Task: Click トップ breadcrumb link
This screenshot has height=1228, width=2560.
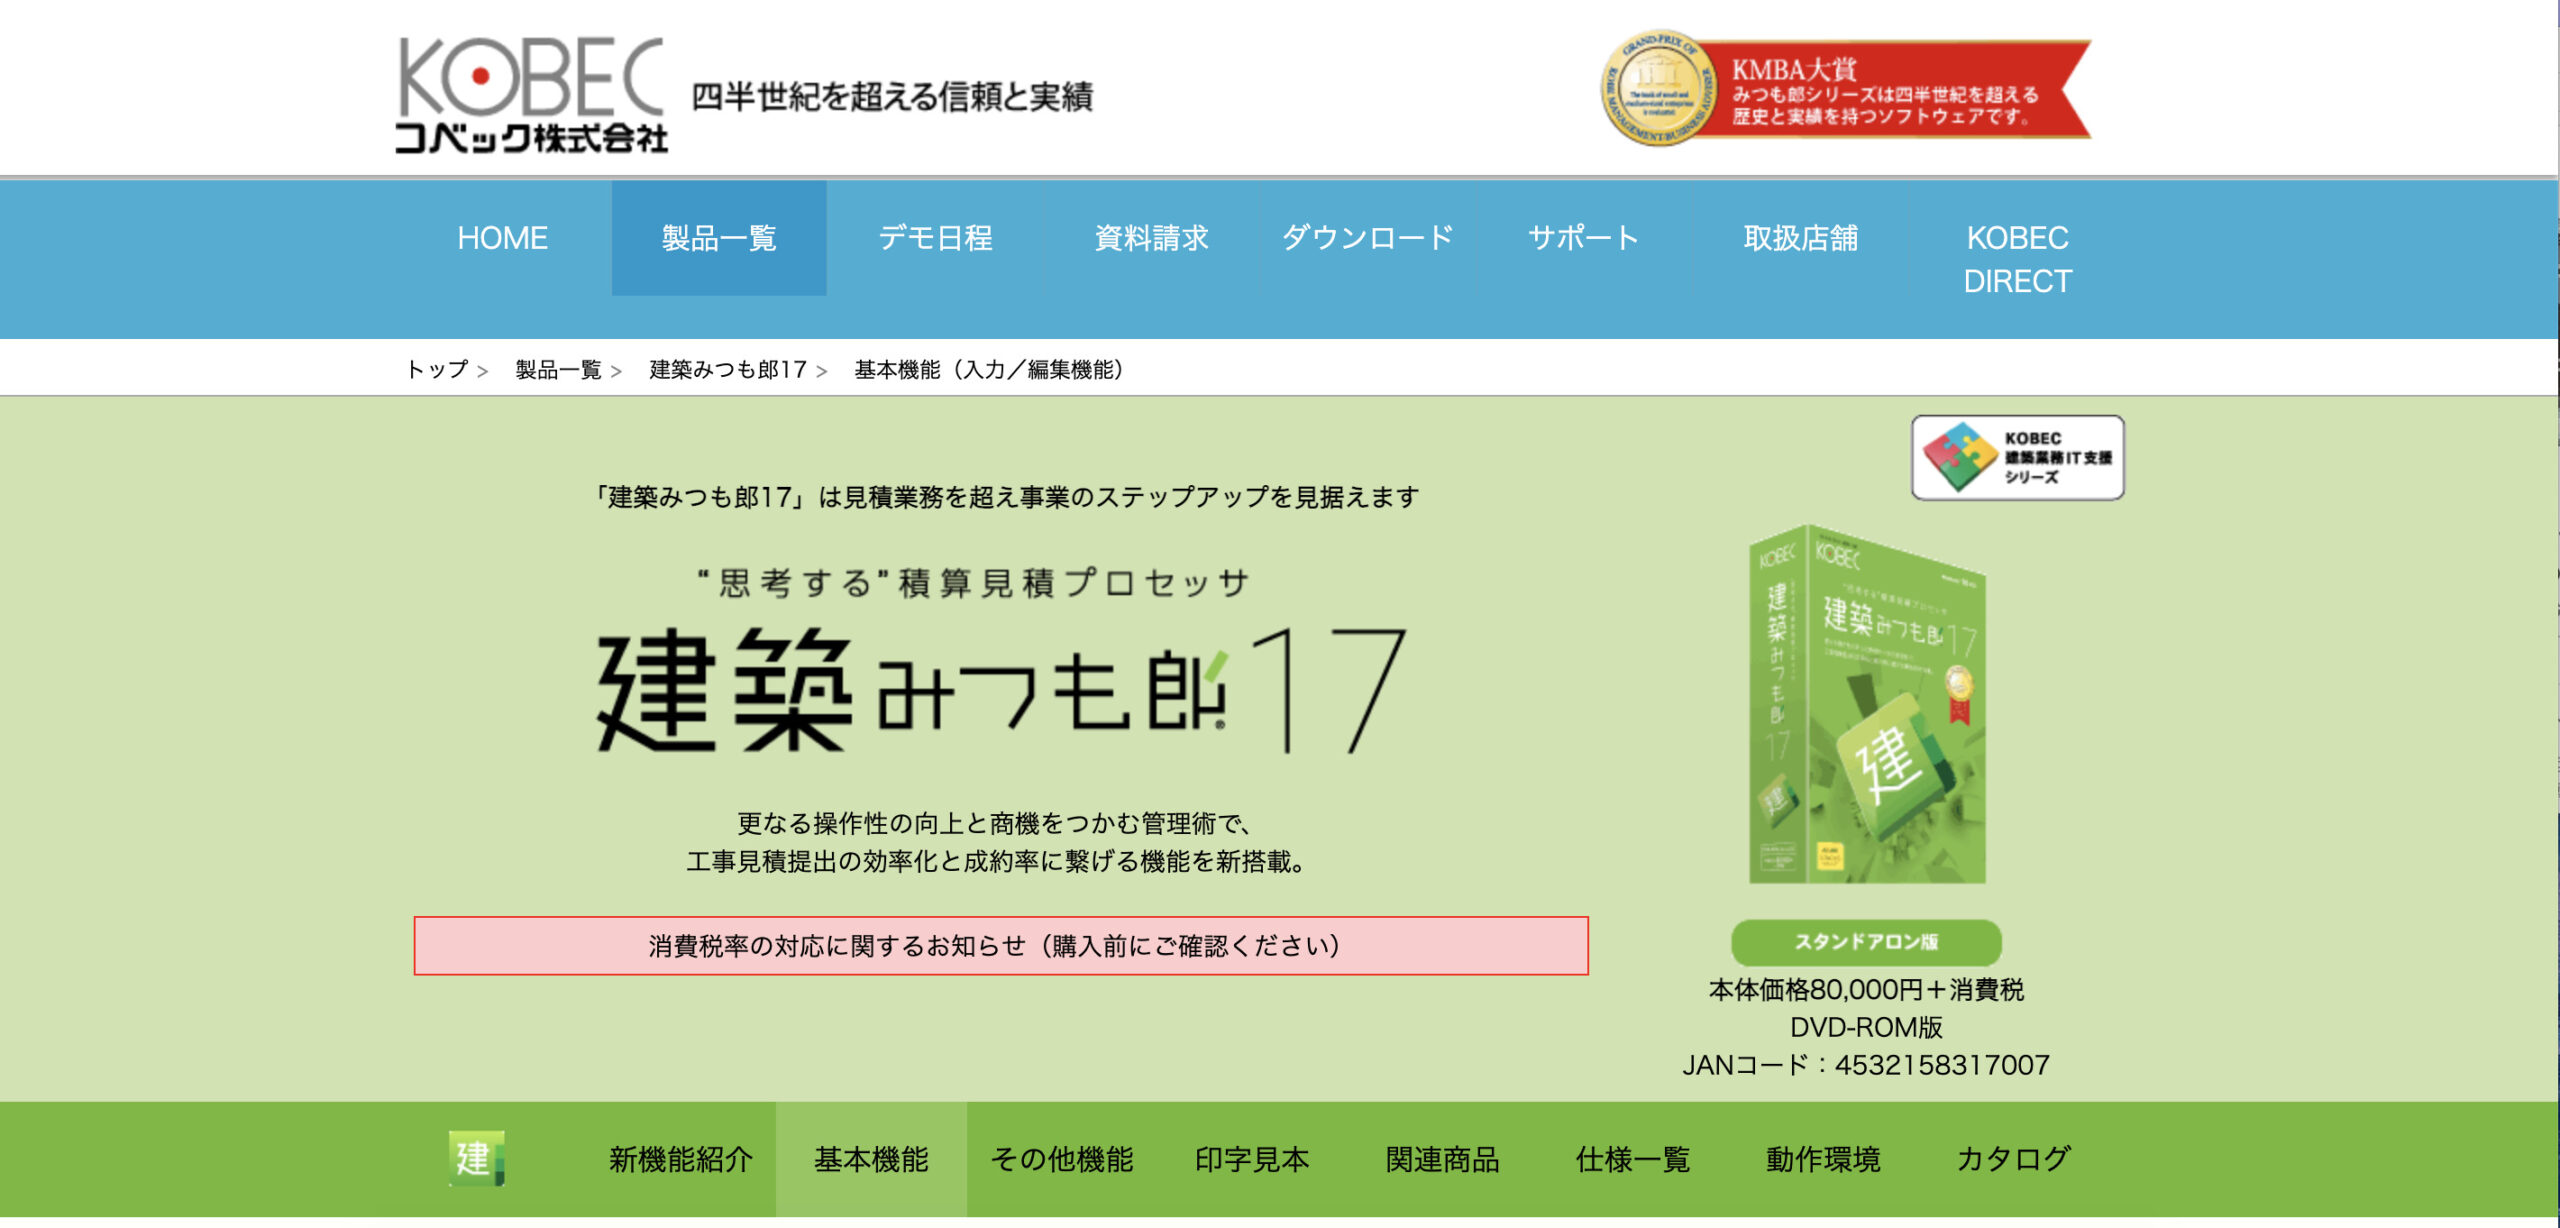Action: point(437,370)
